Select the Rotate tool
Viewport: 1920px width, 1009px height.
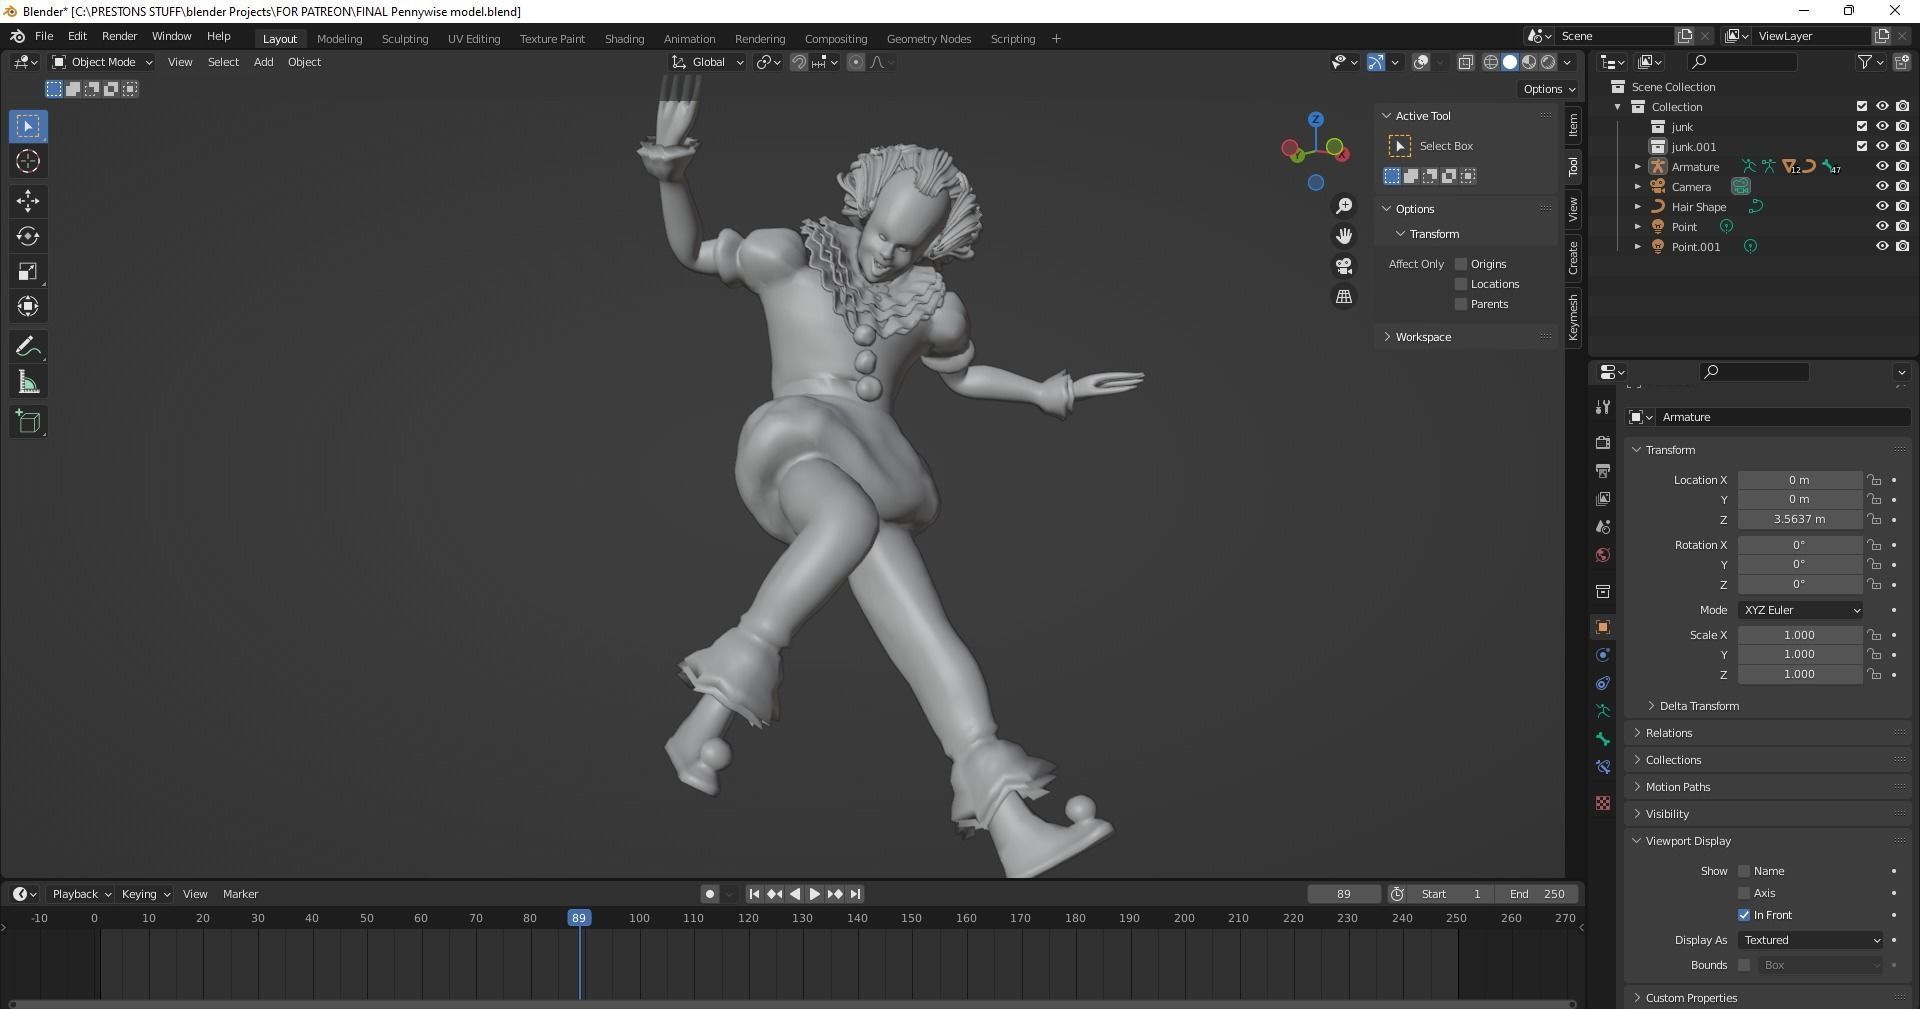coord(28,236)
